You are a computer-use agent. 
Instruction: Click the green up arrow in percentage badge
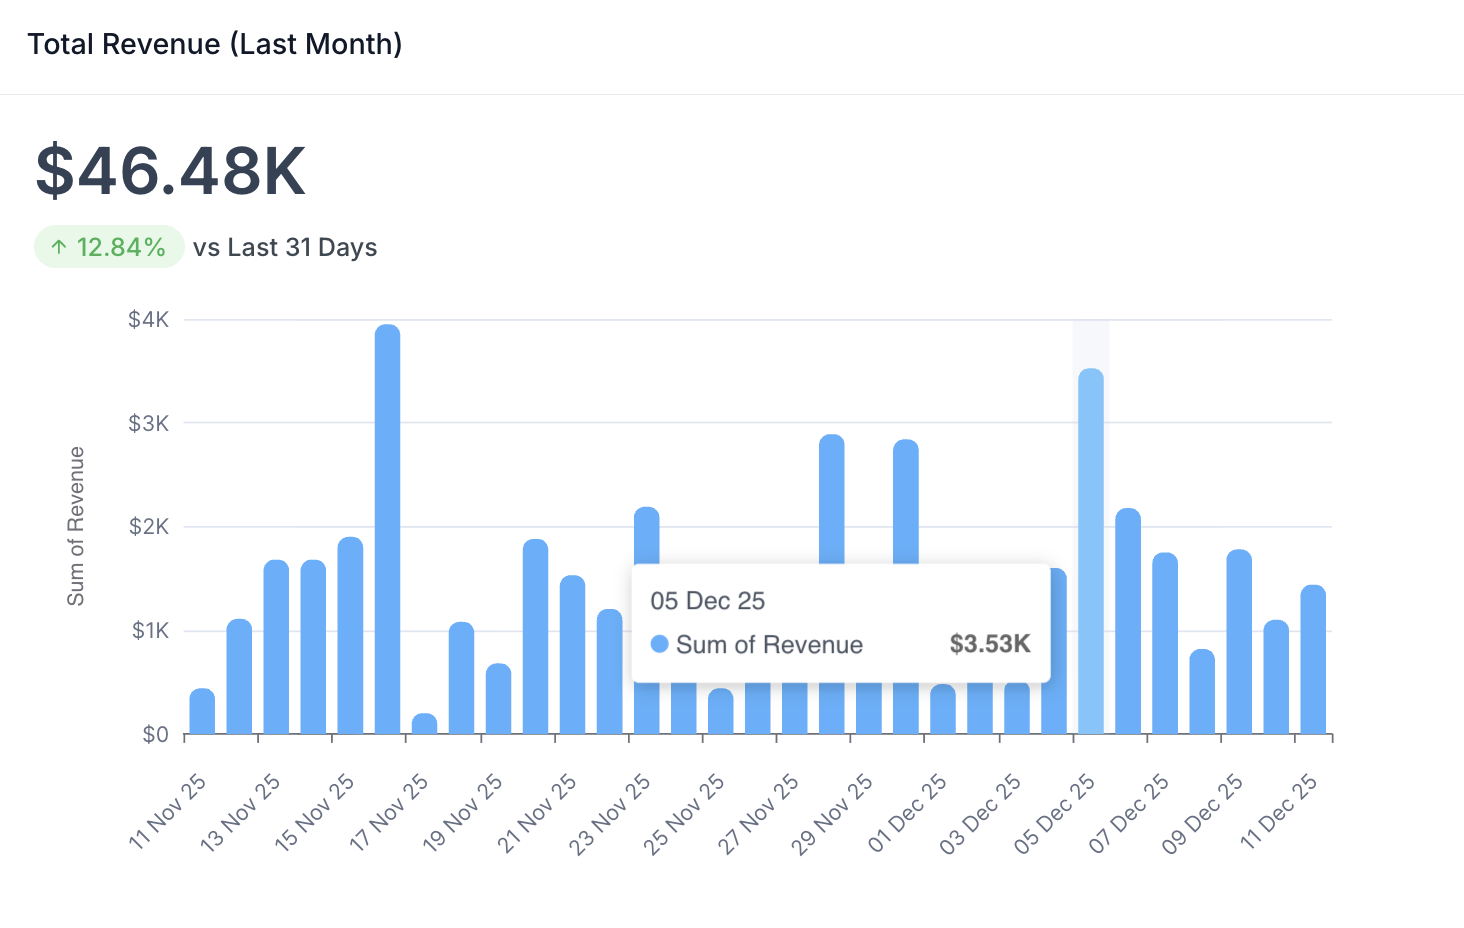tap(59, 247)
